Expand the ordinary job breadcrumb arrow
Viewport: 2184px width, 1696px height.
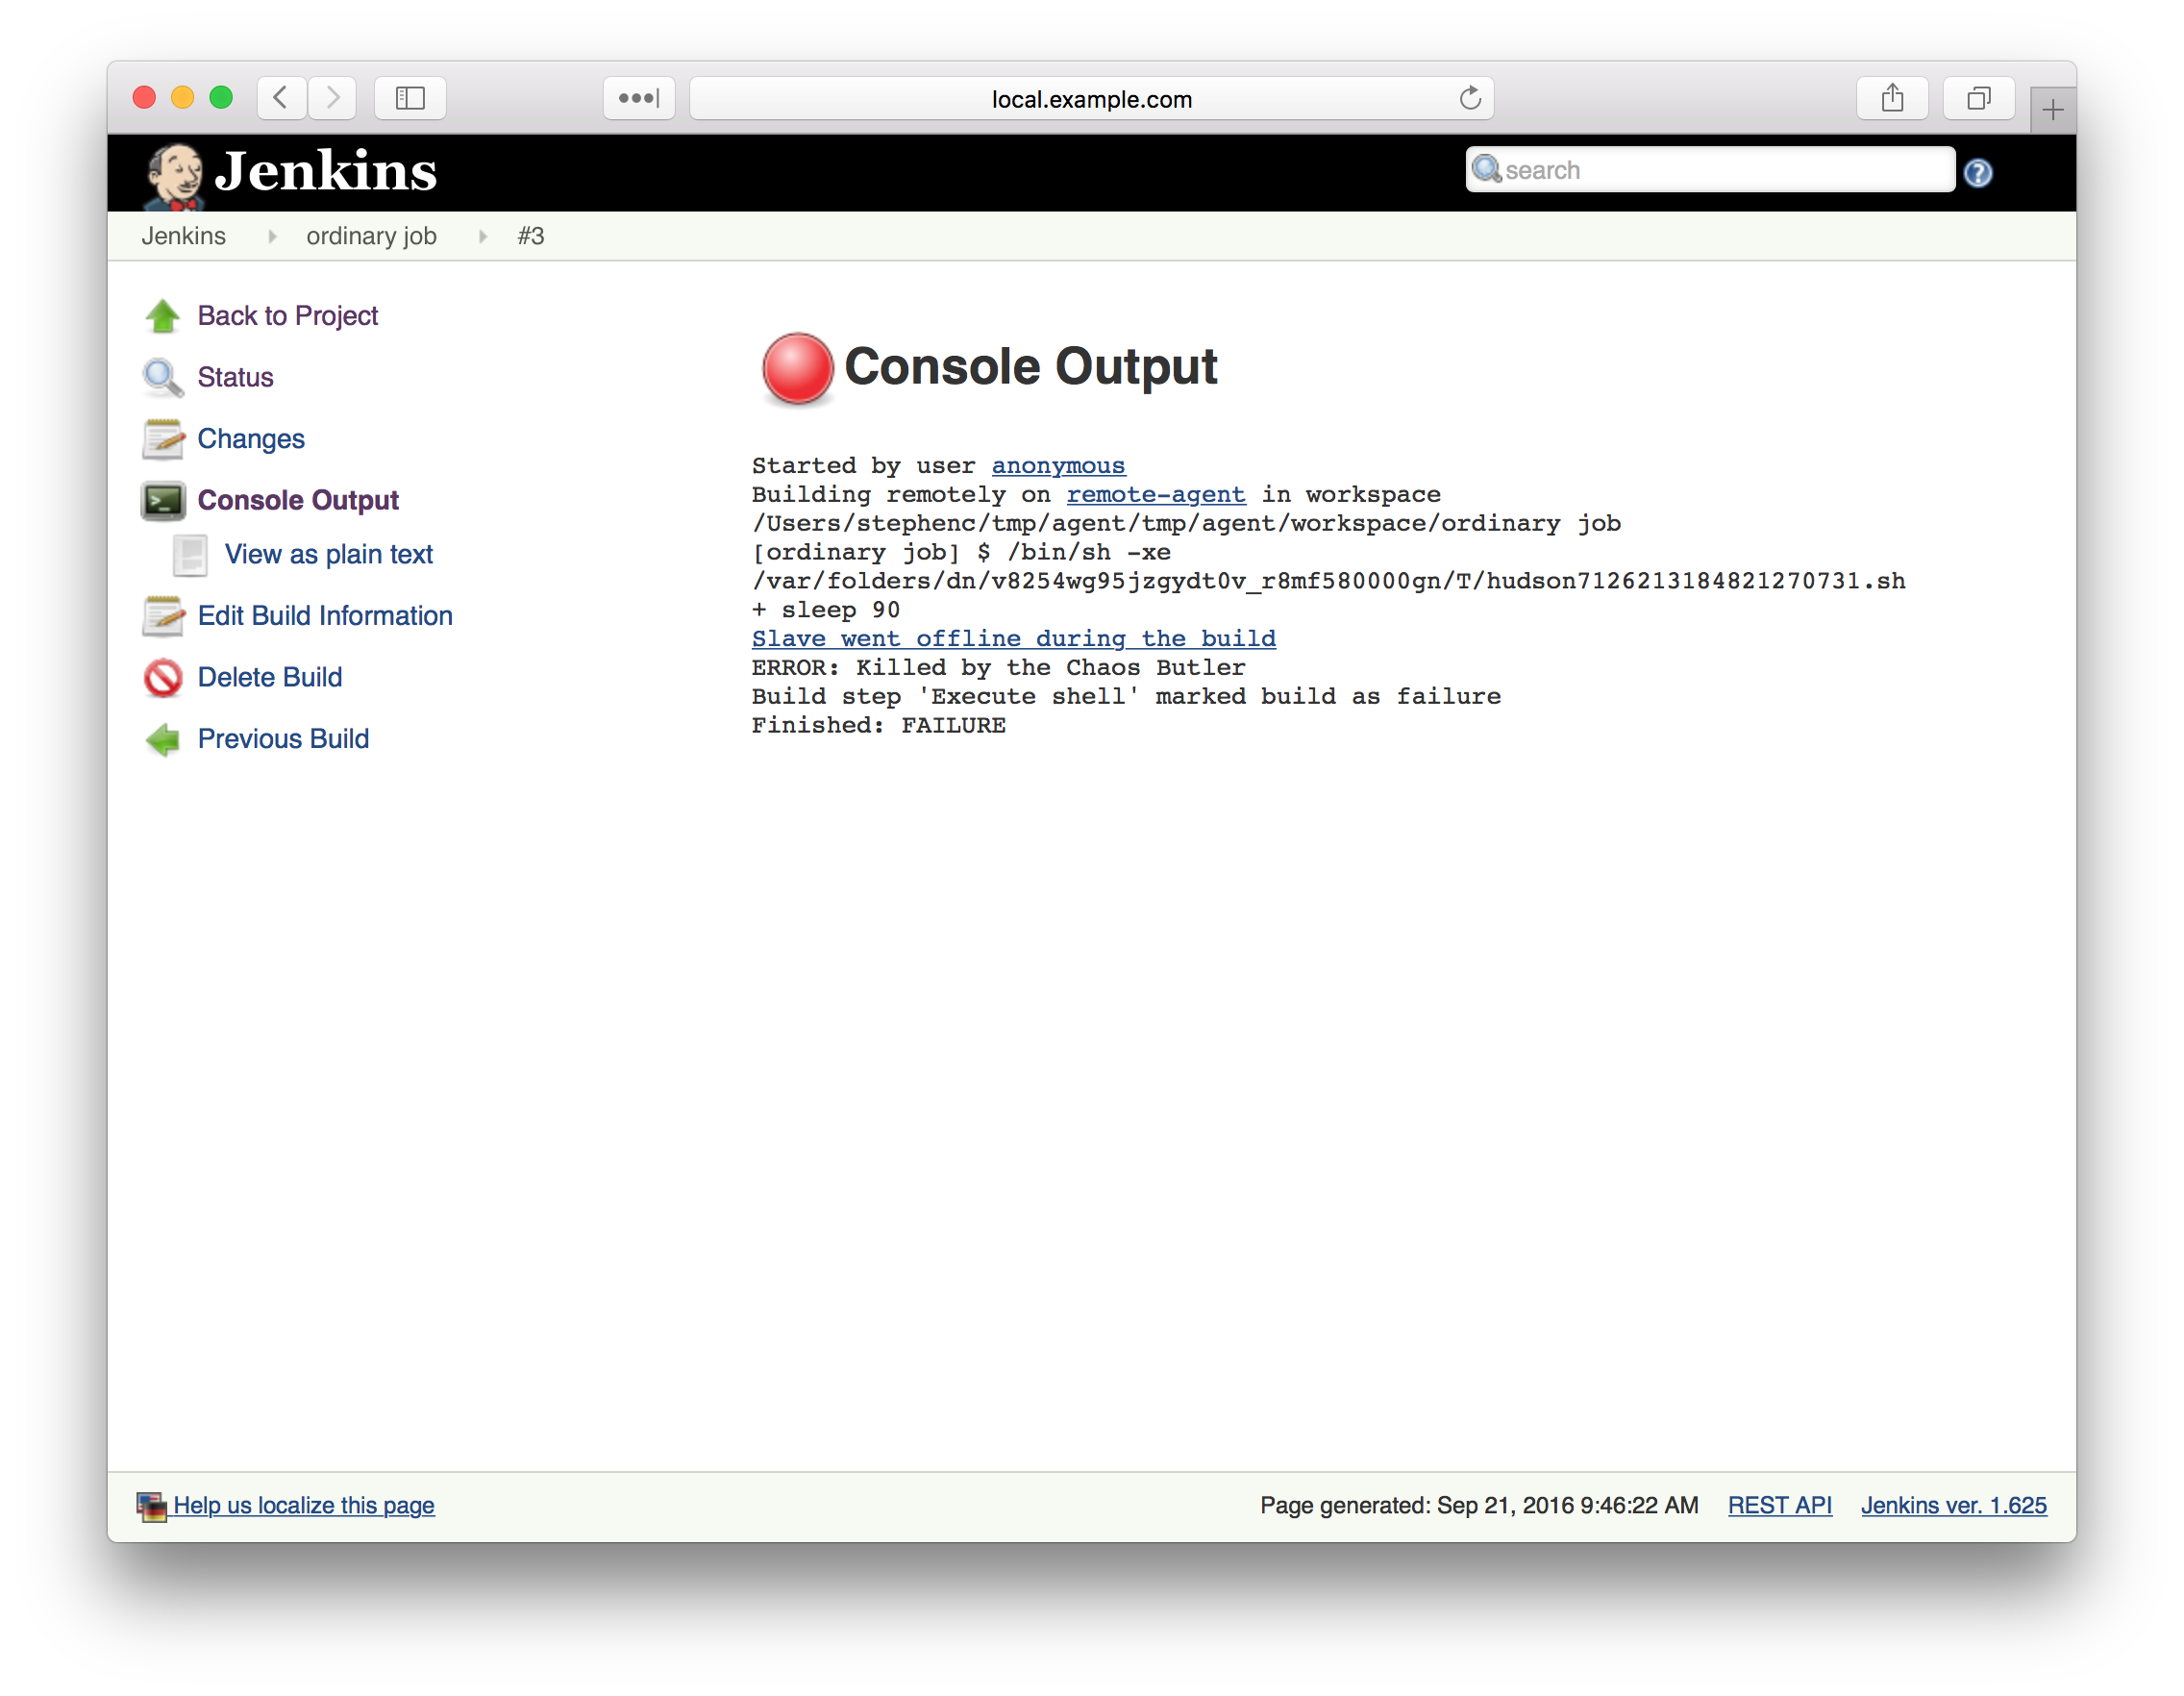pos(483,237)
